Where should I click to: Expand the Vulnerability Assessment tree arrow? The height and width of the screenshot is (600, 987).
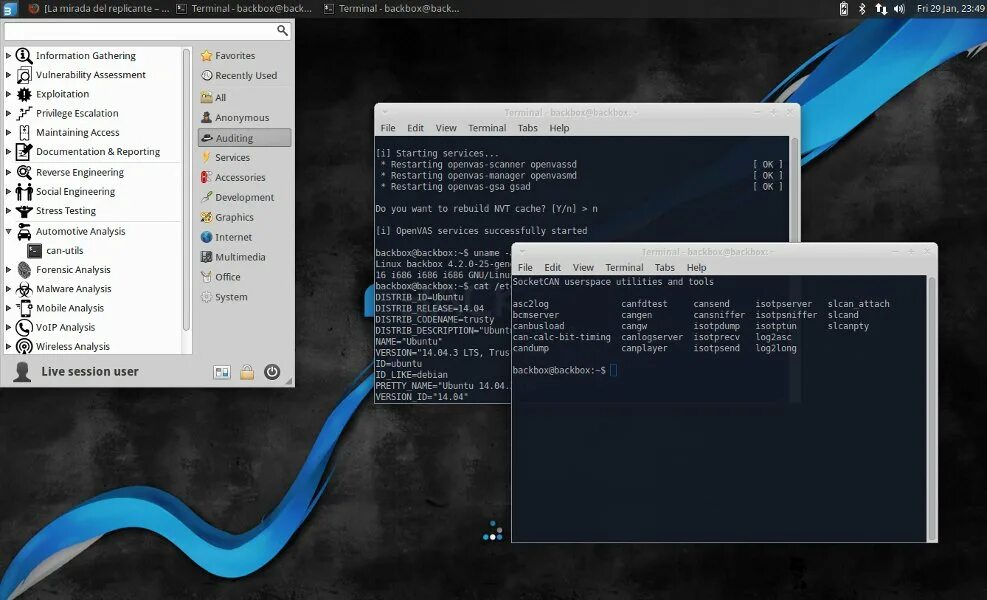pos(8,75)
